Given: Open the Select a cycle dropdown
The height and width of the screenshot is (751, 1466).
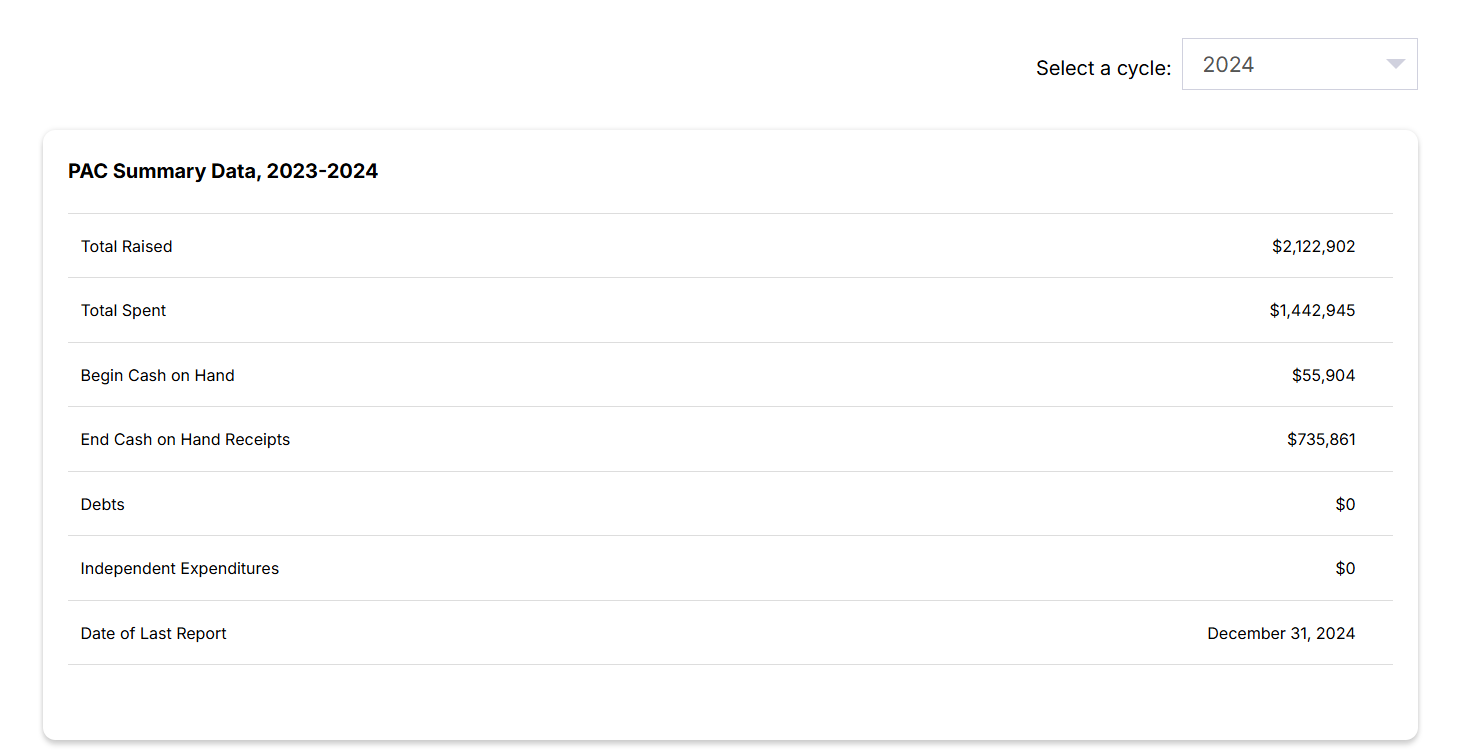Looking at the screenshot, I should point(1298,64).
